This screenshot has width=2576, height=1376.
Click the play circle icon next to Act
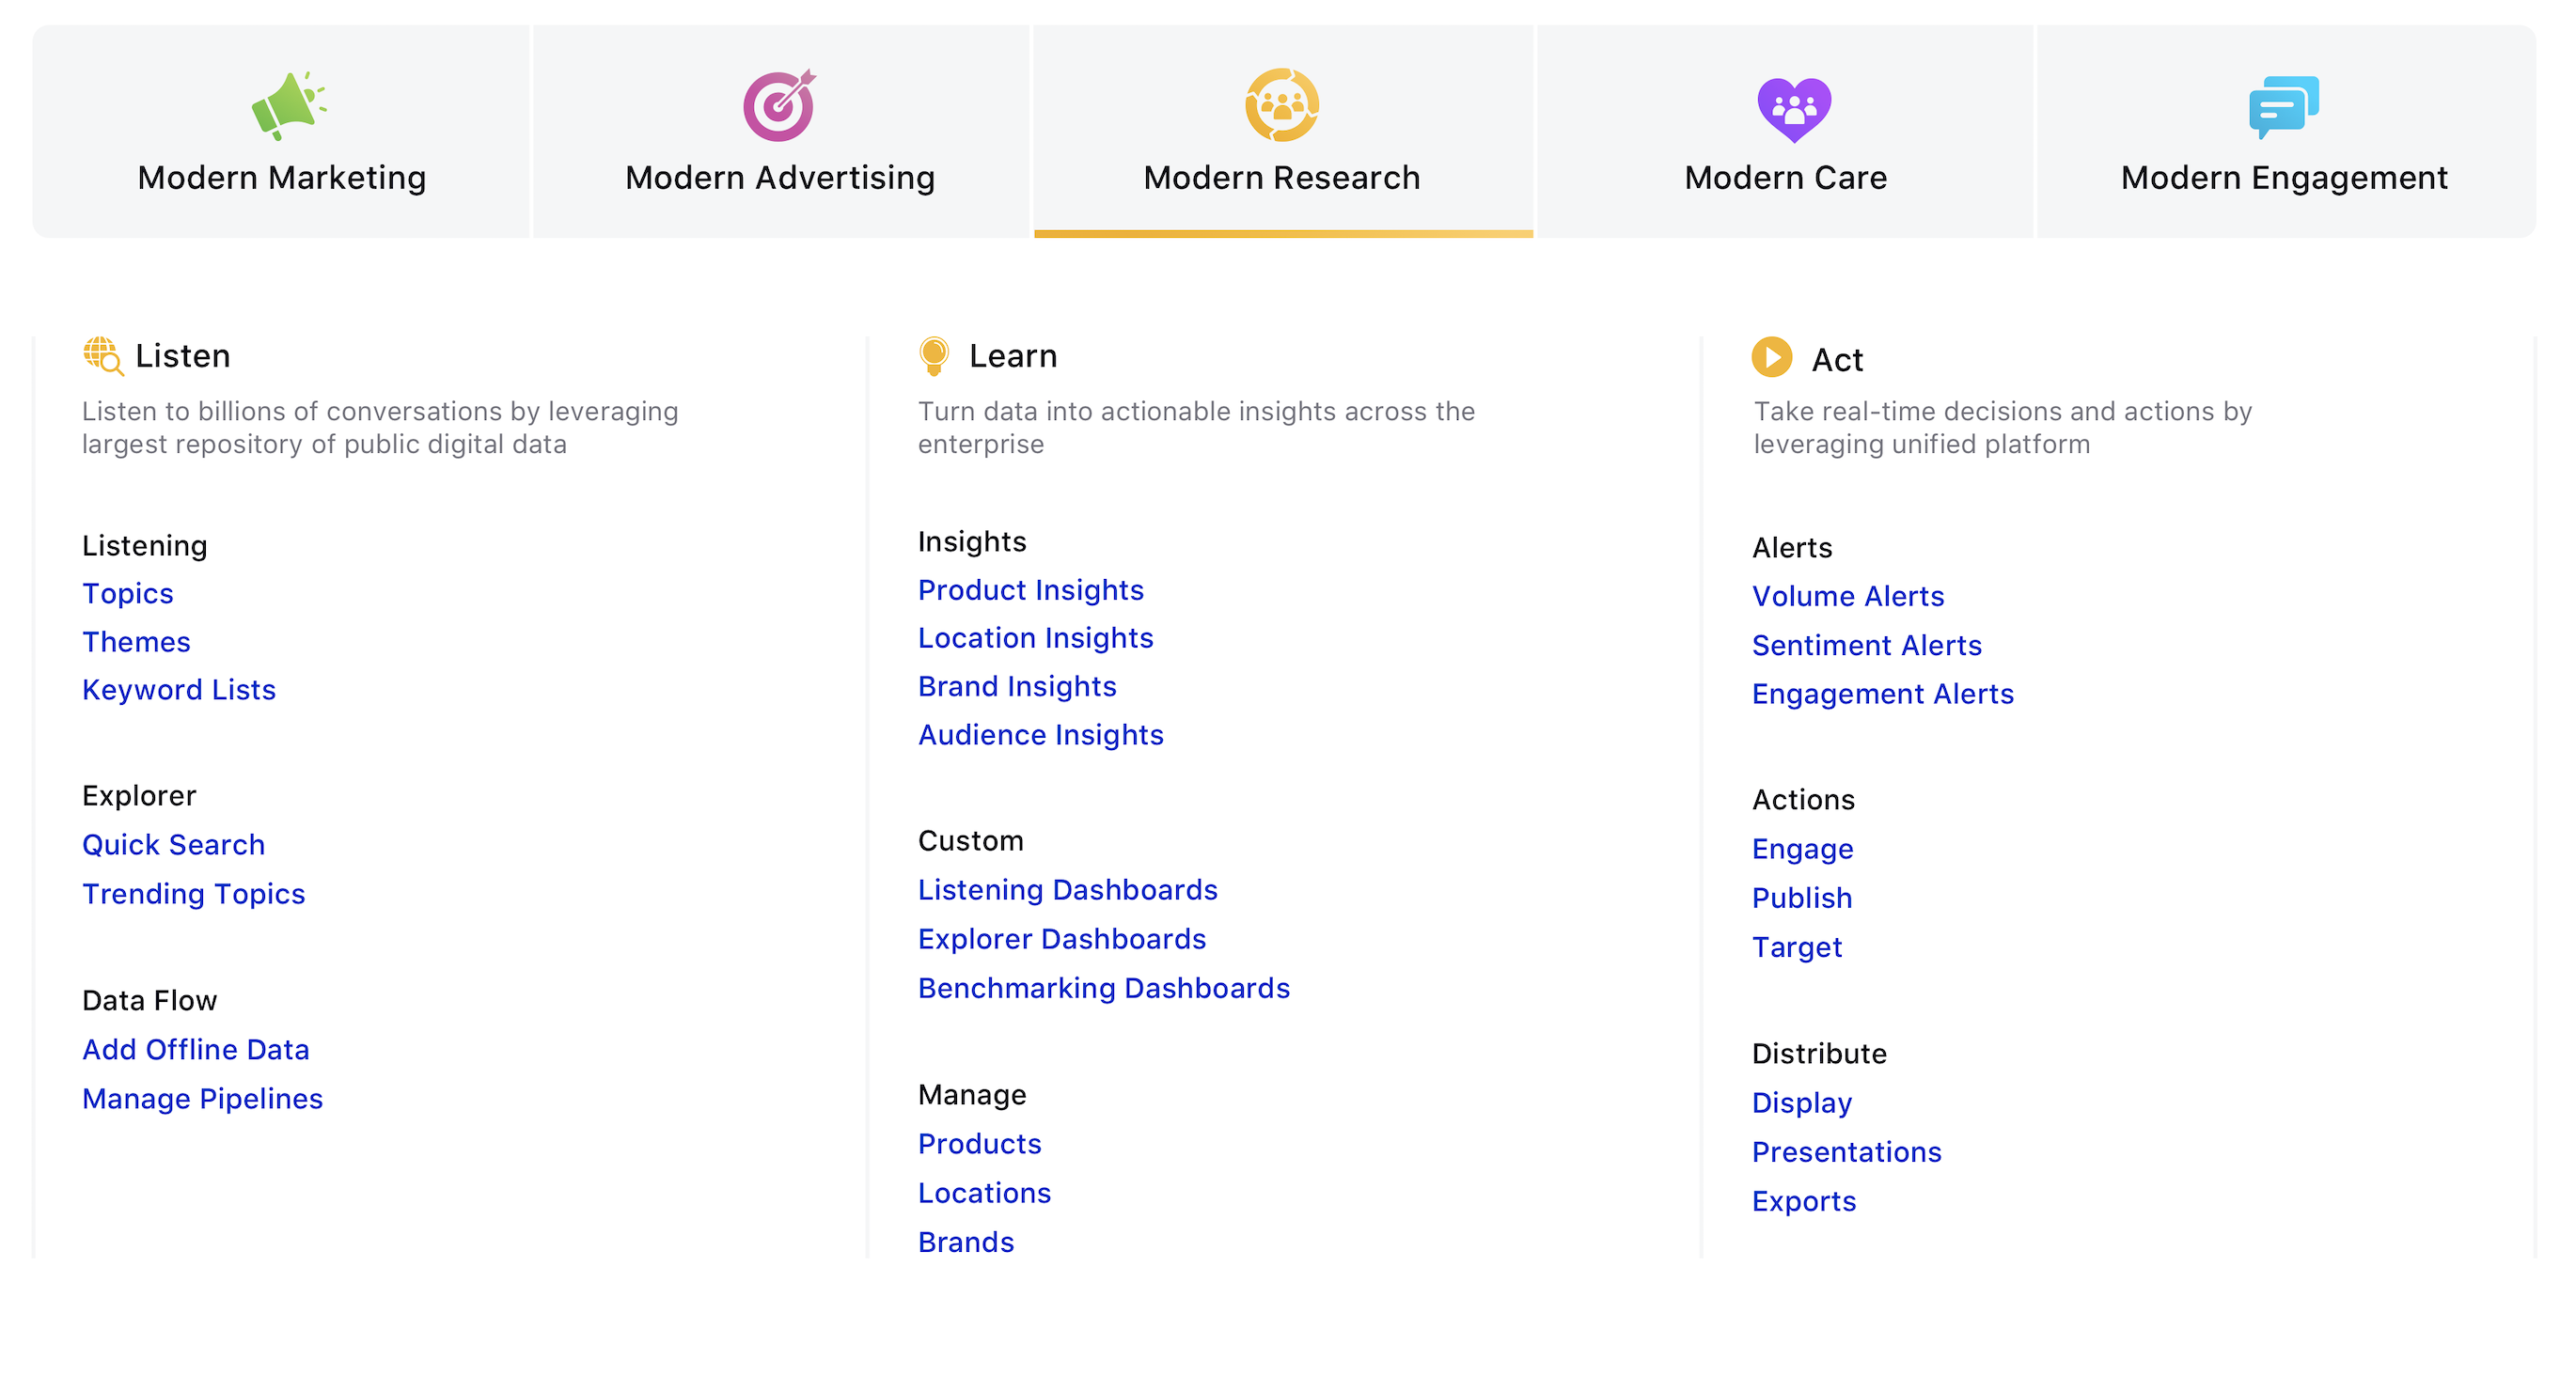point(1771,359)
